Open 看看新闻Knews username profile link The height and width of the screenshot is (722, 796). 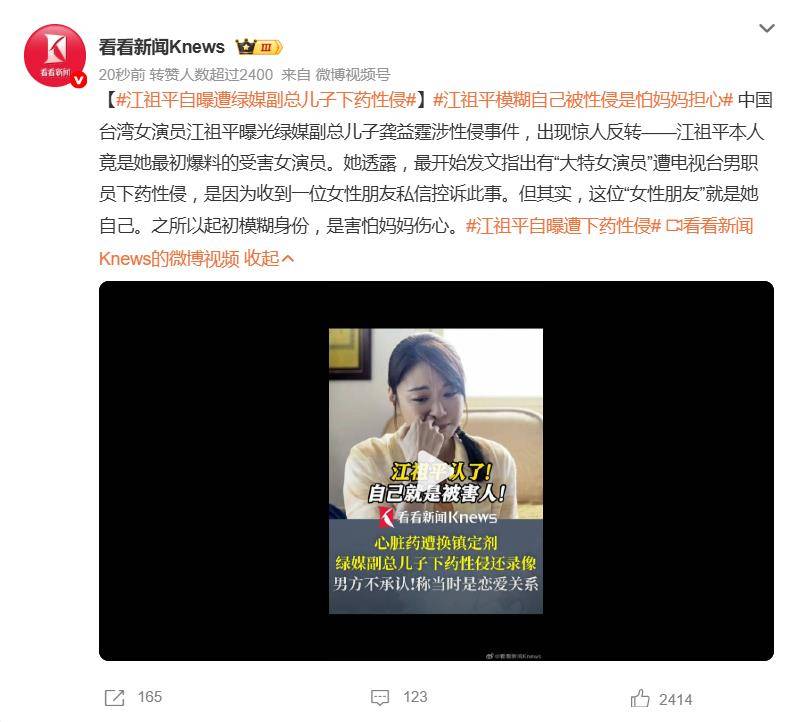pyautogui.click(x=161, y=47)
